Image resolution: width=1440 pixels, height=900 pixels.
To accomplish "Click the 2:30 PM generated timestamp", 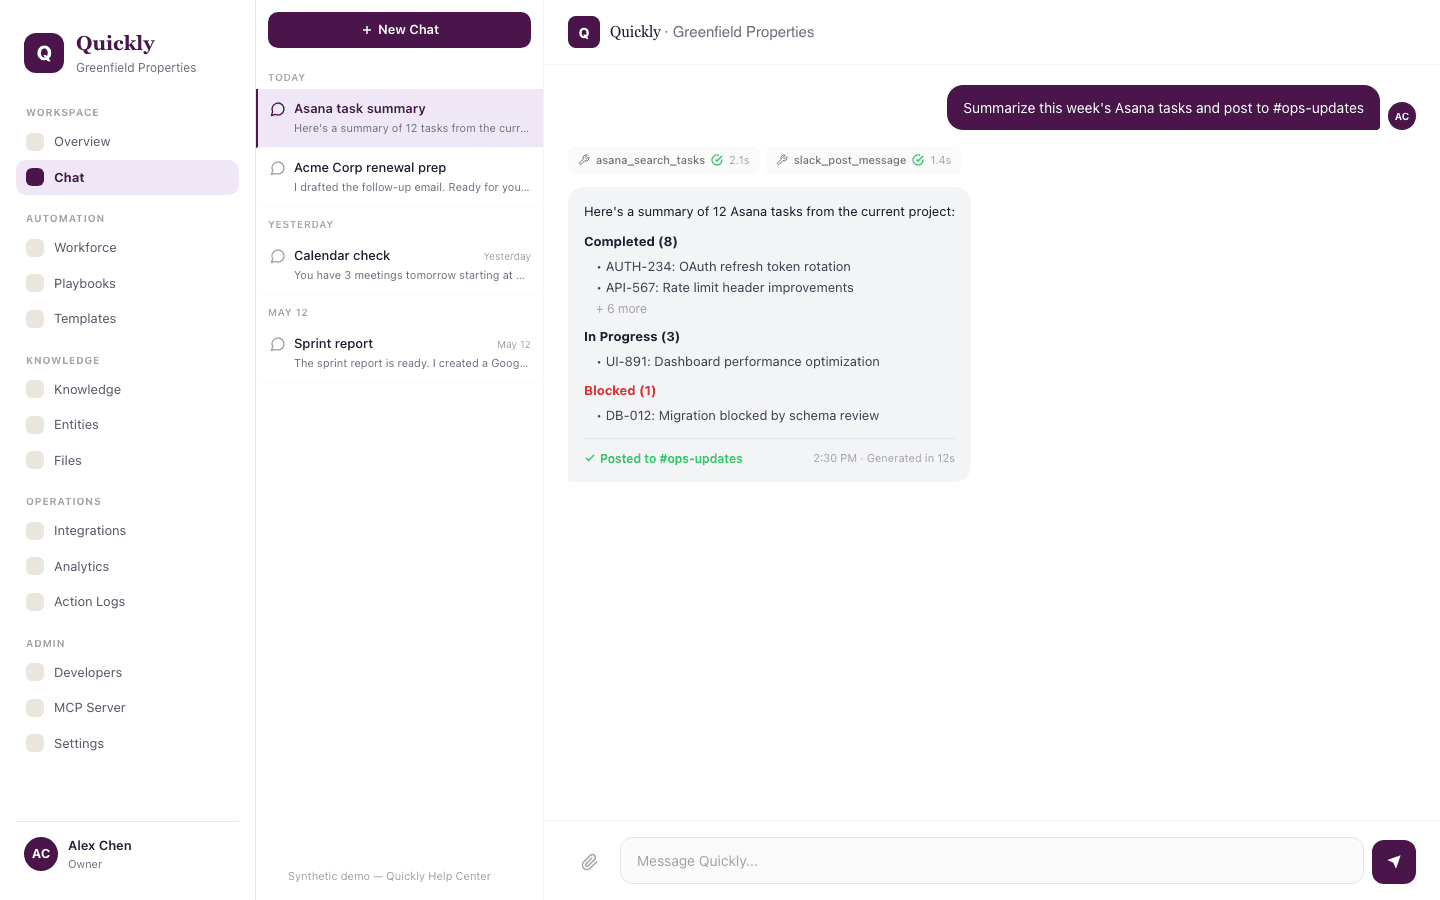I will 884,458.
